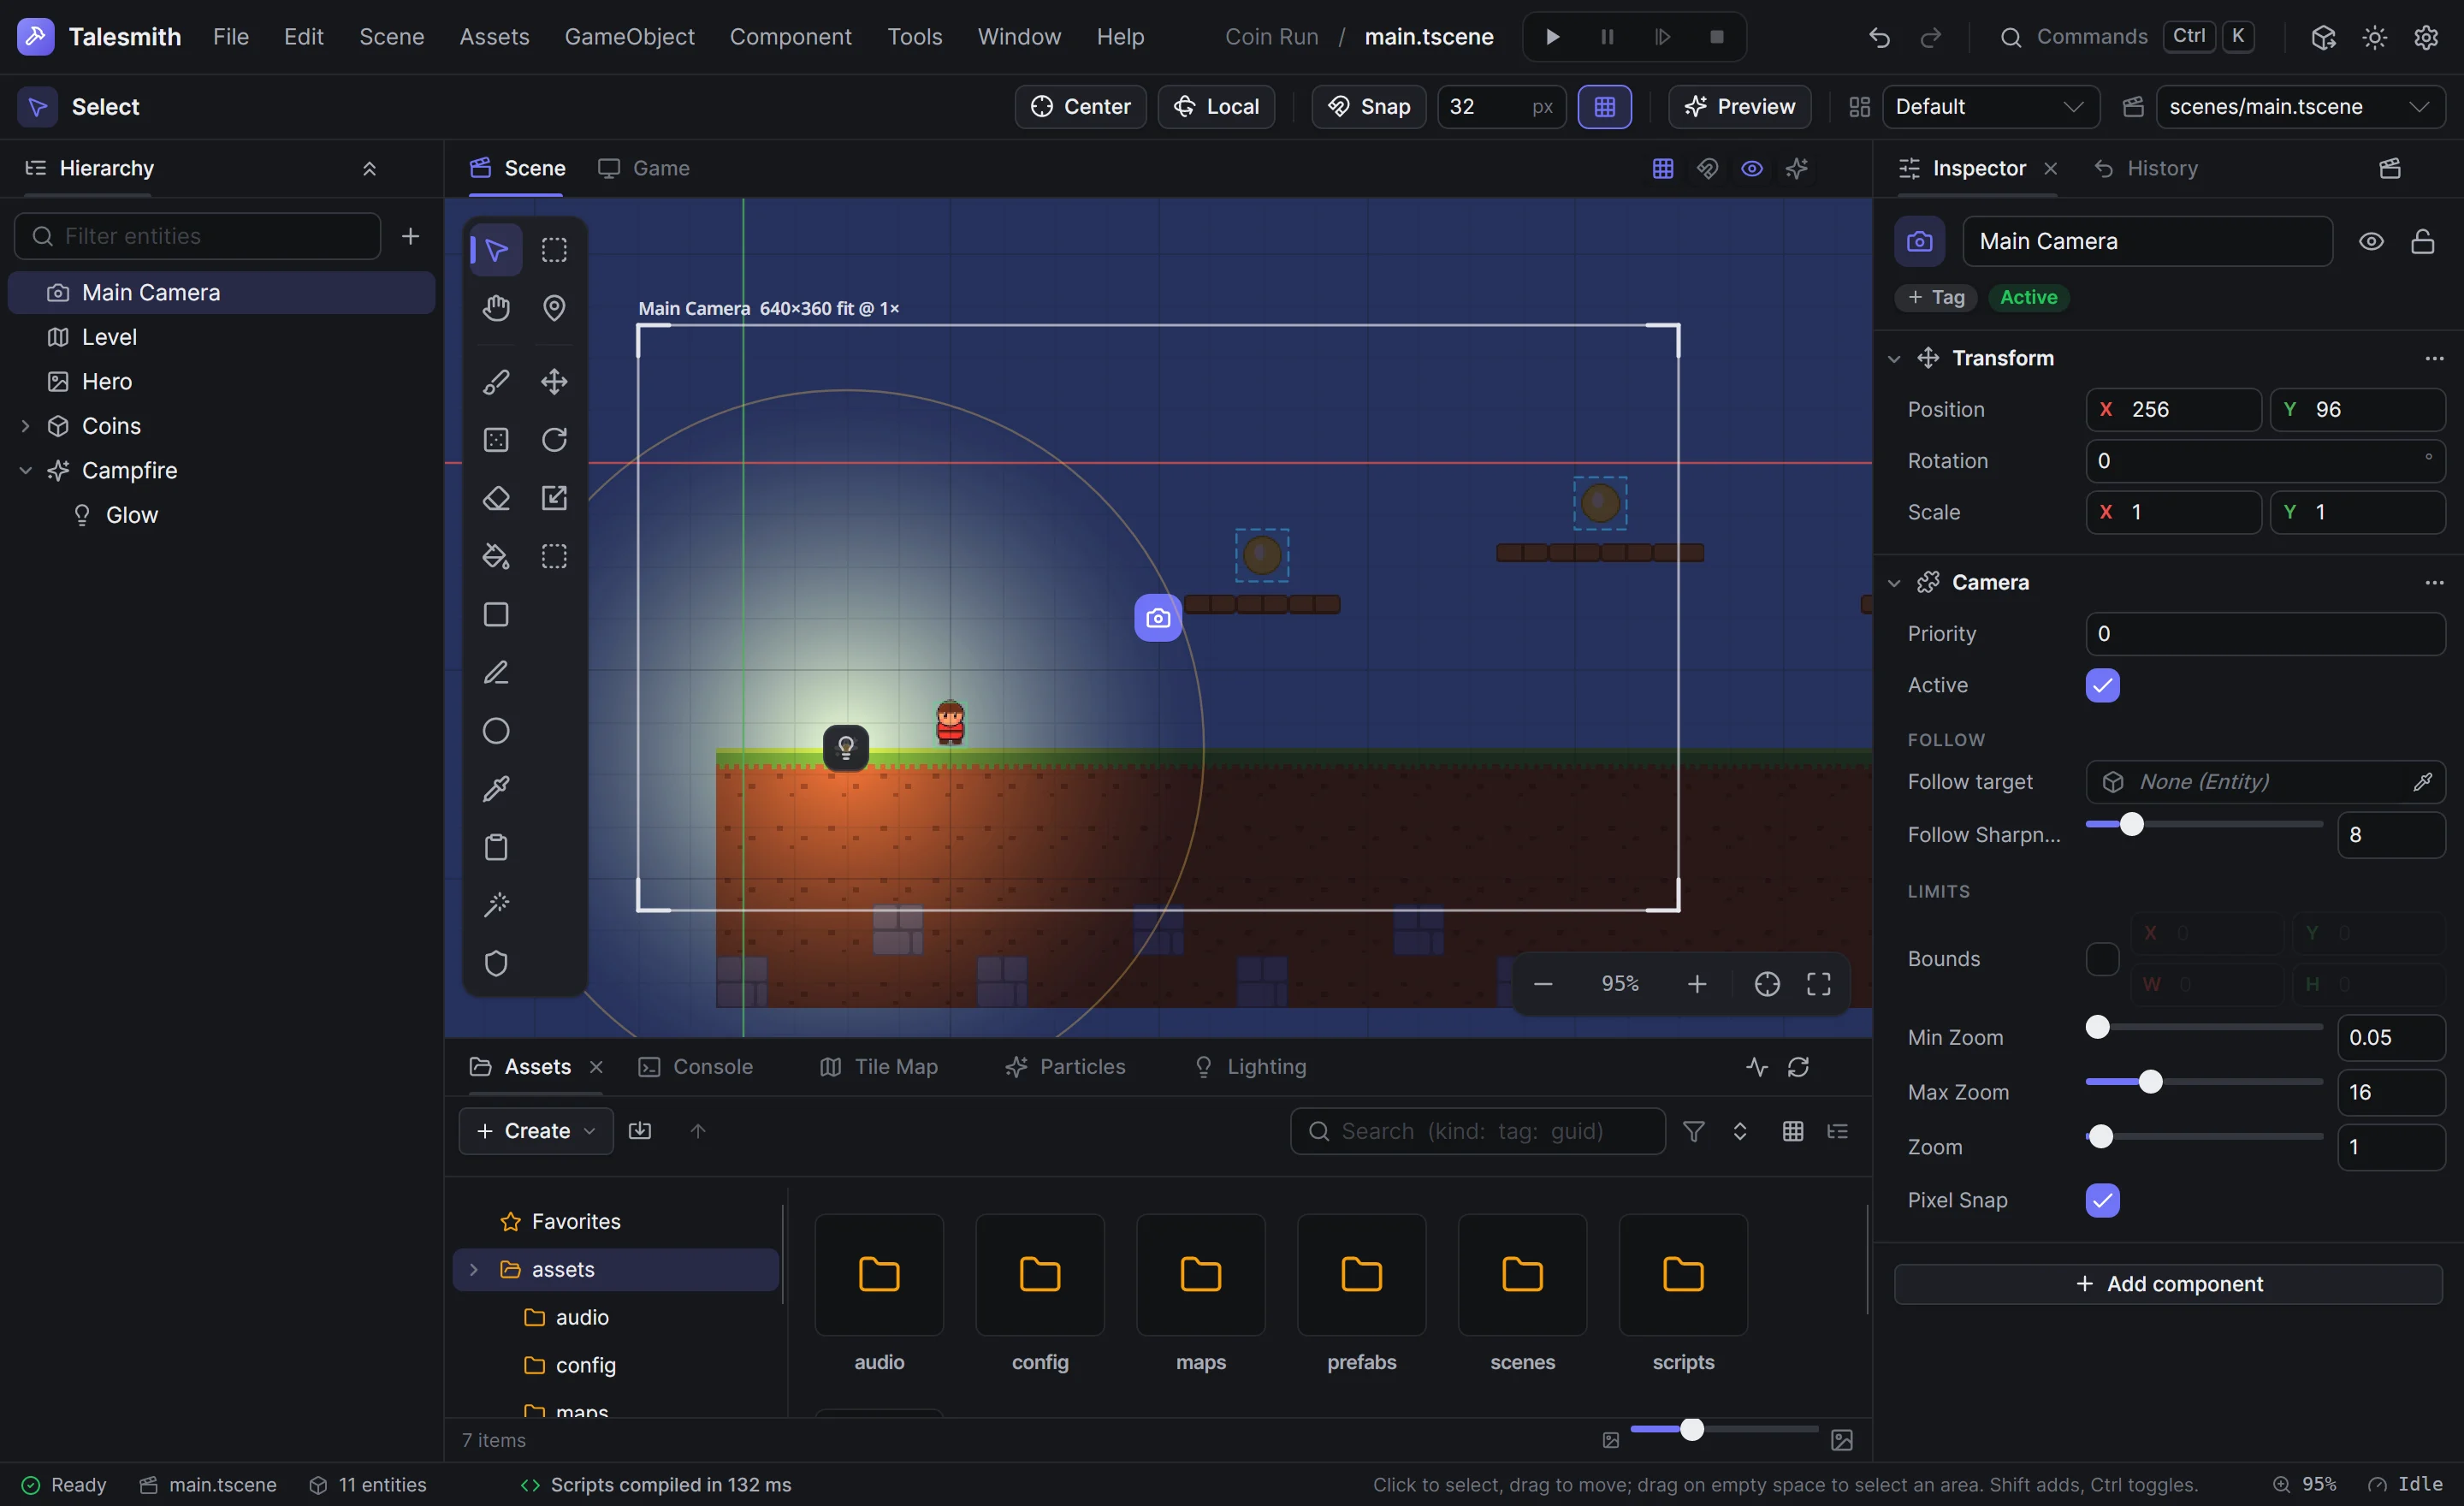Open the scenes/main.tscene dropdown
The width and height of the screenshot is (2464, 1506).
pyautogui.click(x=2301, y=106)
